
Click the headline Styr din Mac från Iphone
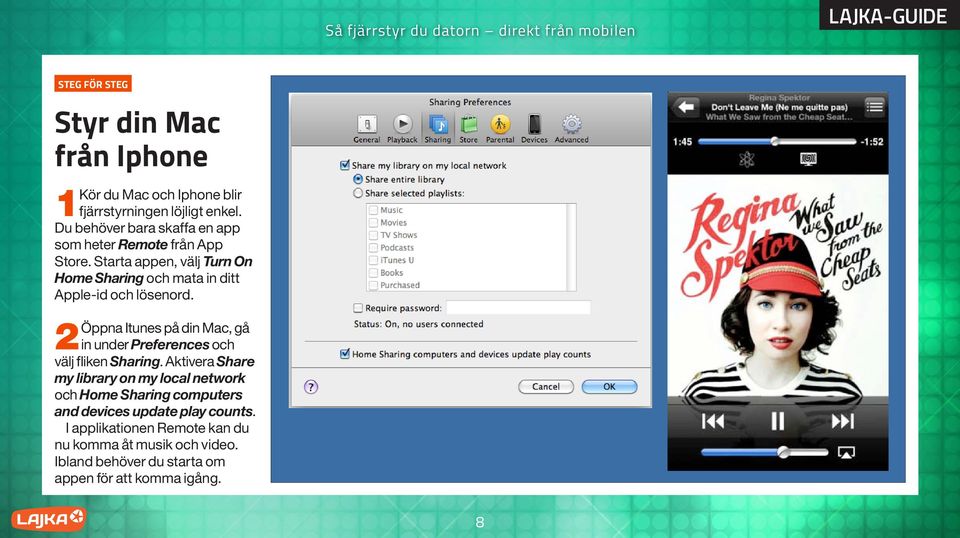(137, 140)
